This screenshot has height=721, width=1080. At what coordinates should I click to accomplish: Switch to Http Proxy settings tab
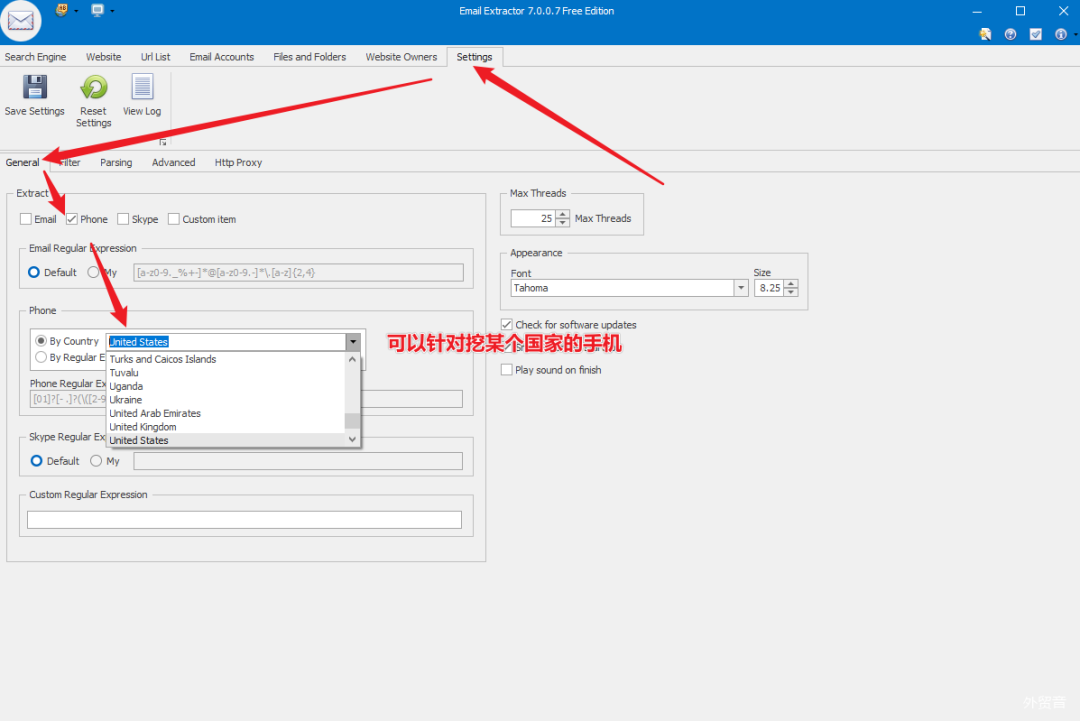coord(238,163)
